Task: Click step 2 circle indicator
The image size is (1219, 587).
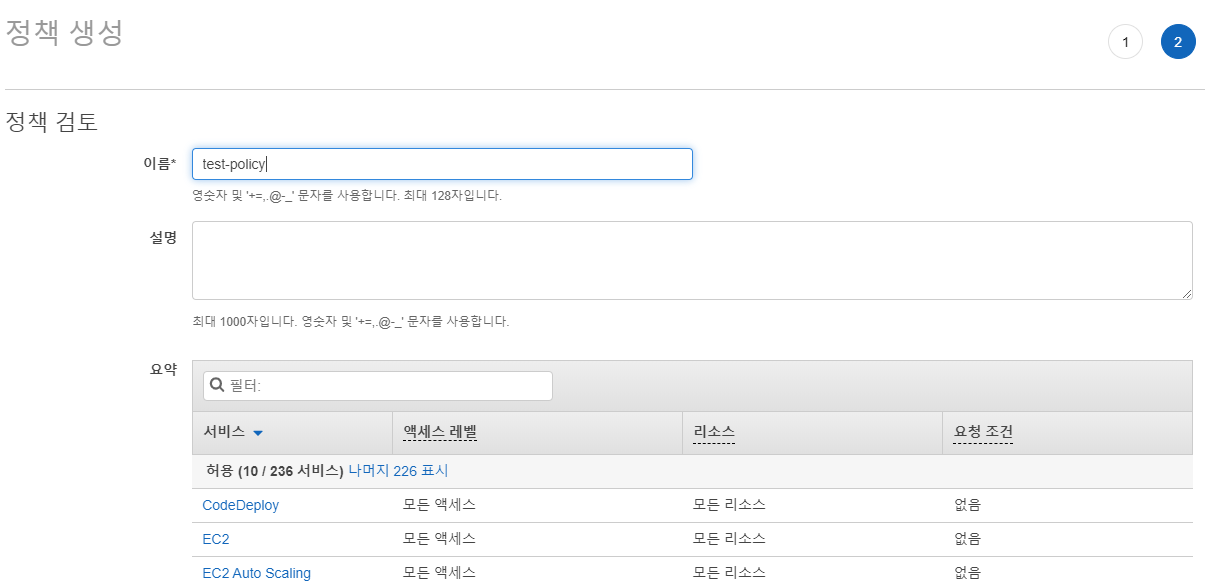Action: tap(1178, 42)
